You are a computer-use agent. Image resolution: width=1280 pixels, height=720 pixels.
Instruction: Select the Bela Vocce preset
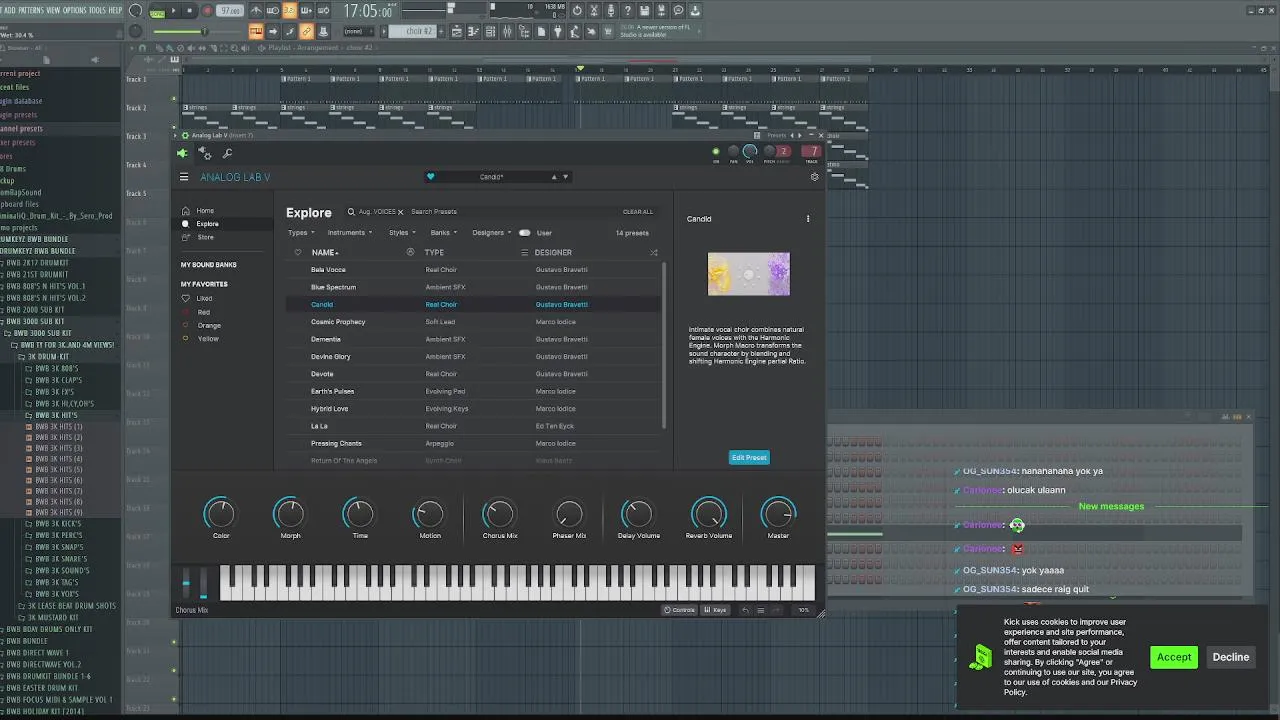(x=473, y=270)
